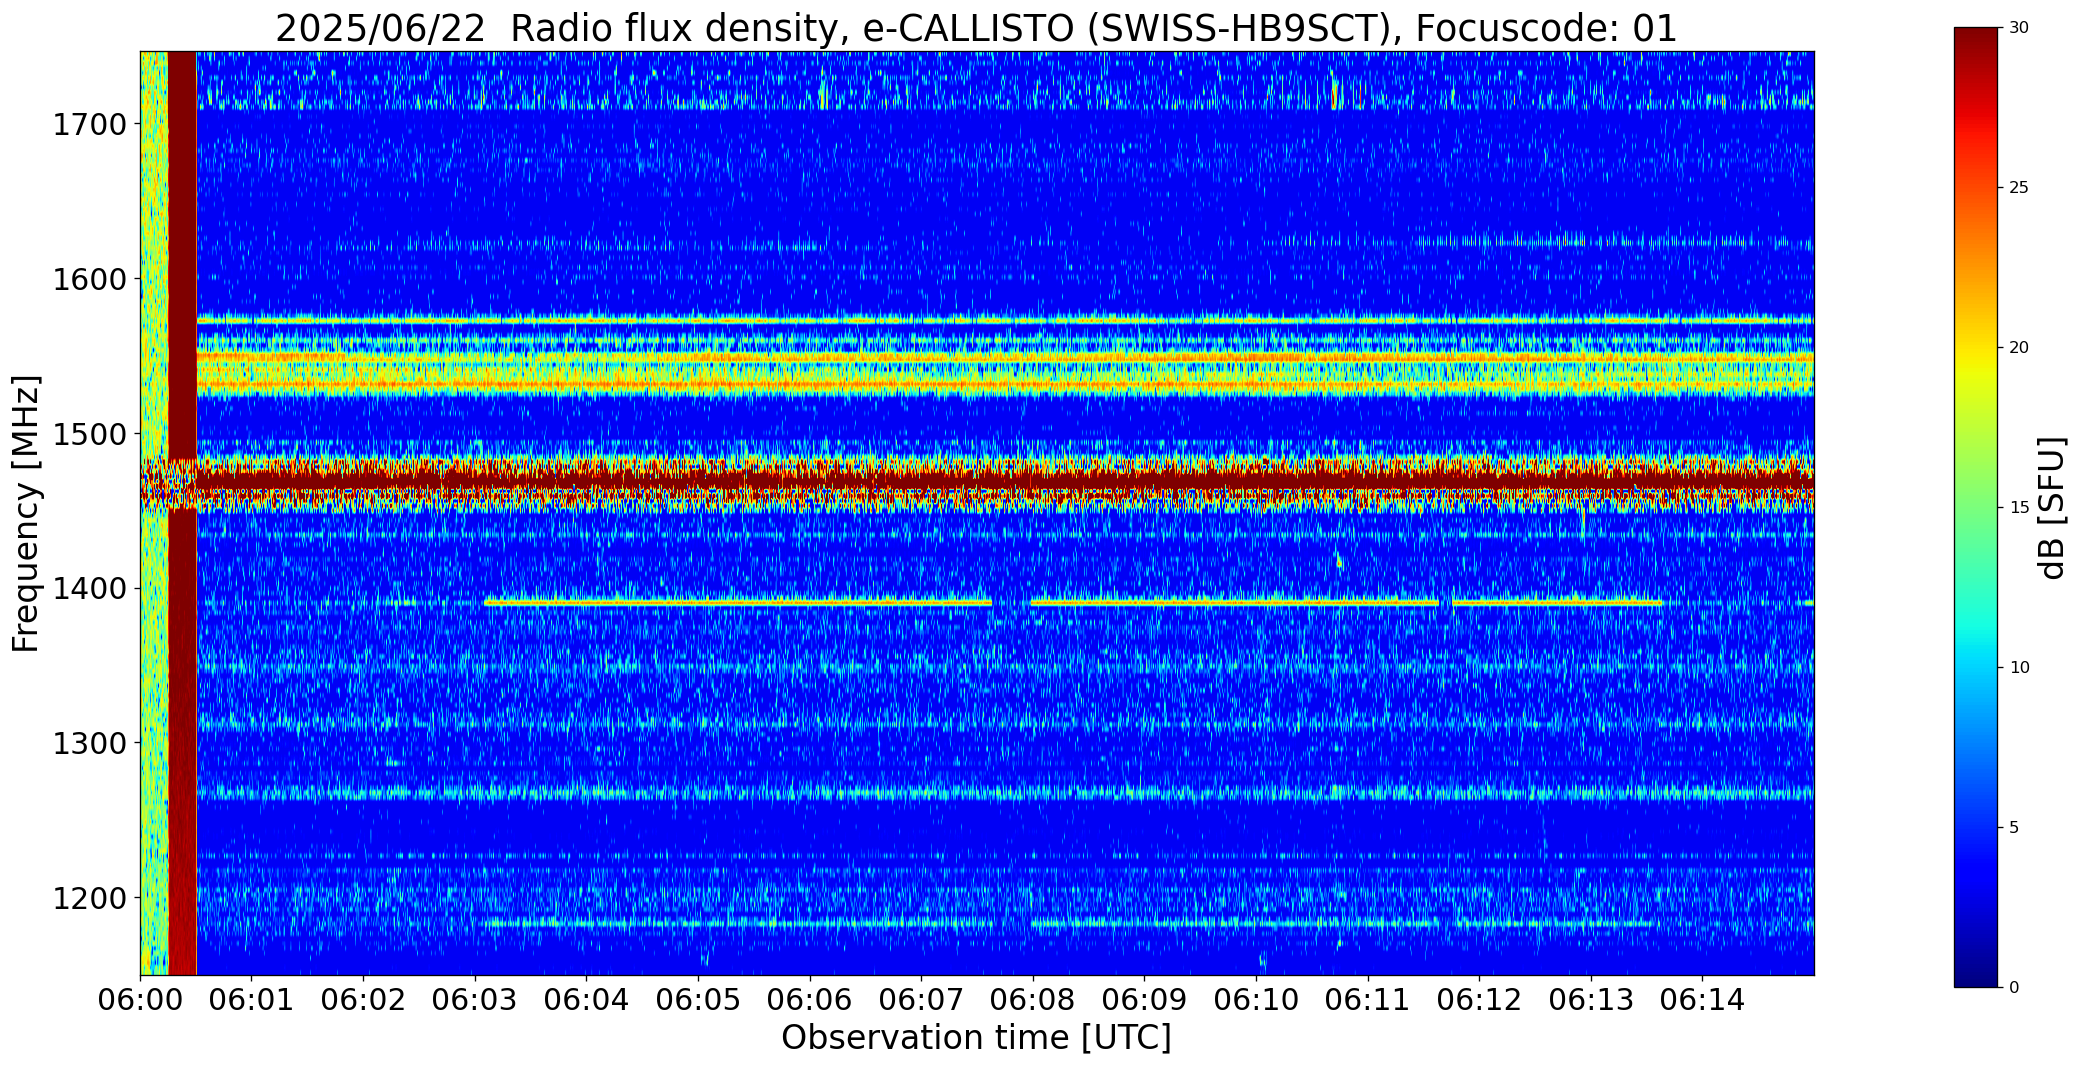Click the 06:04 time tick label
Screen dimensions: 2082x1067
click(x=587, y=1000)
